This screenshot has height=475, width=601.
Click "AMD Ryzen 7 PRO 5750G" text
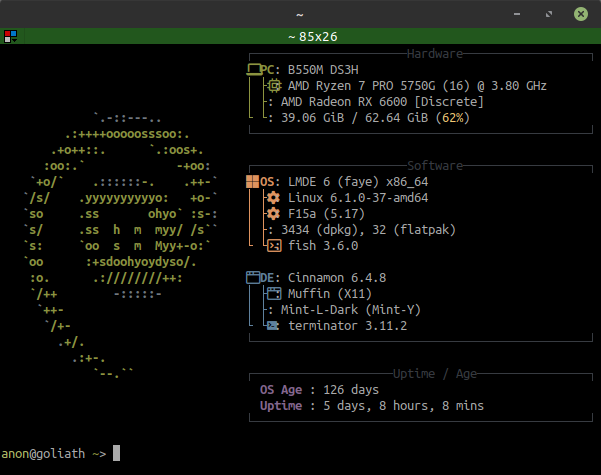tap(361, 85)
